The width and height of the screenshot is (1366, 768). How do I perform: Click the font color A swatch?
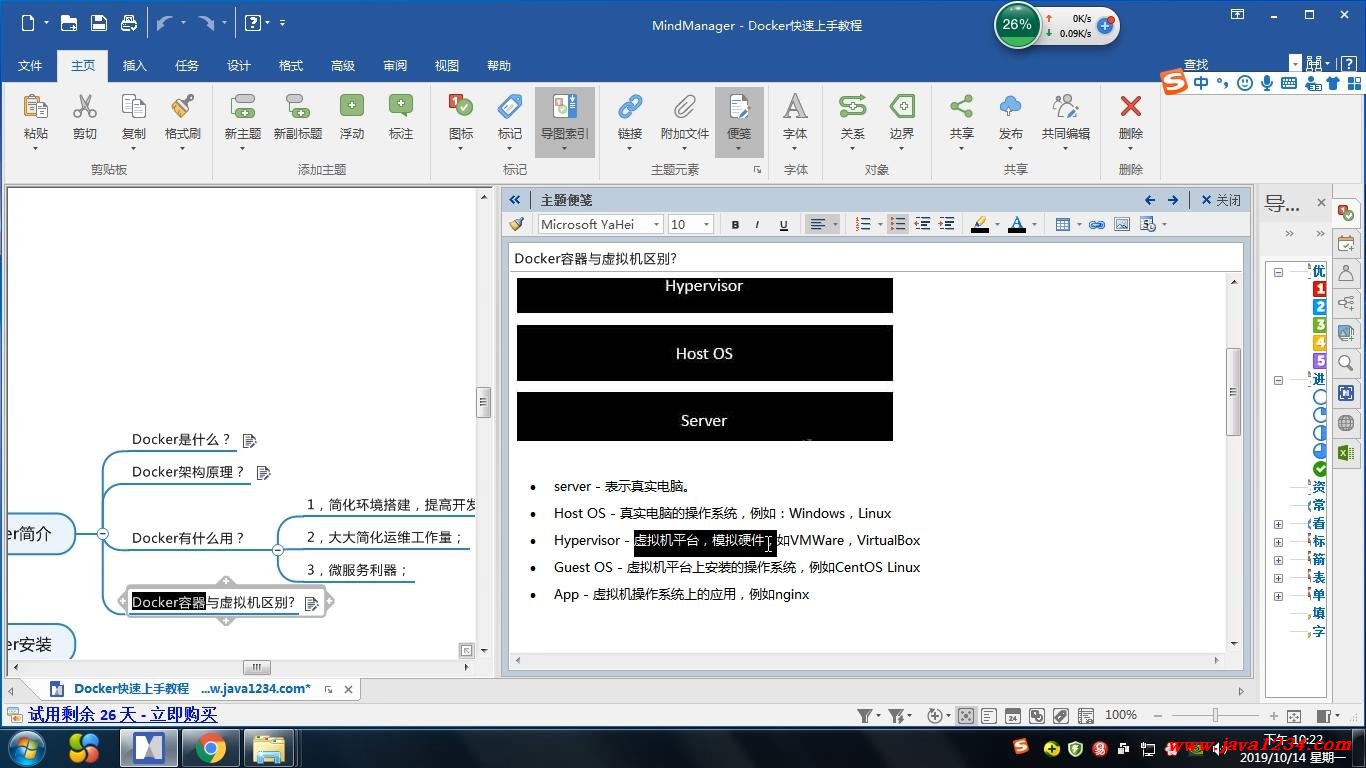click(1017, 225)
